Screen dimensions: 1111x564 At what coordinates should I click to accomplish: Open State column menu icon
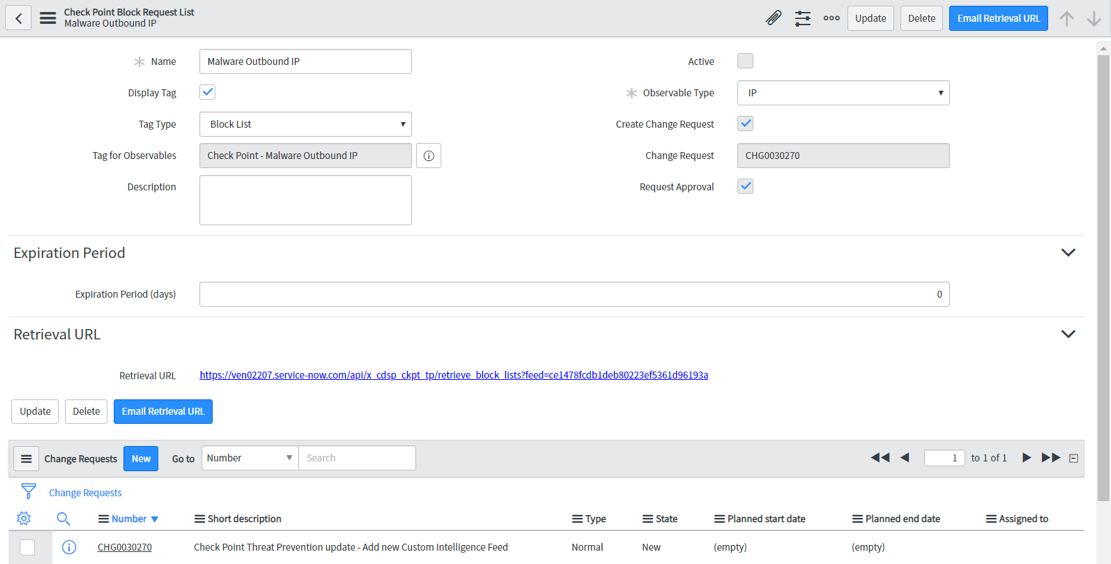pos(647,519)
